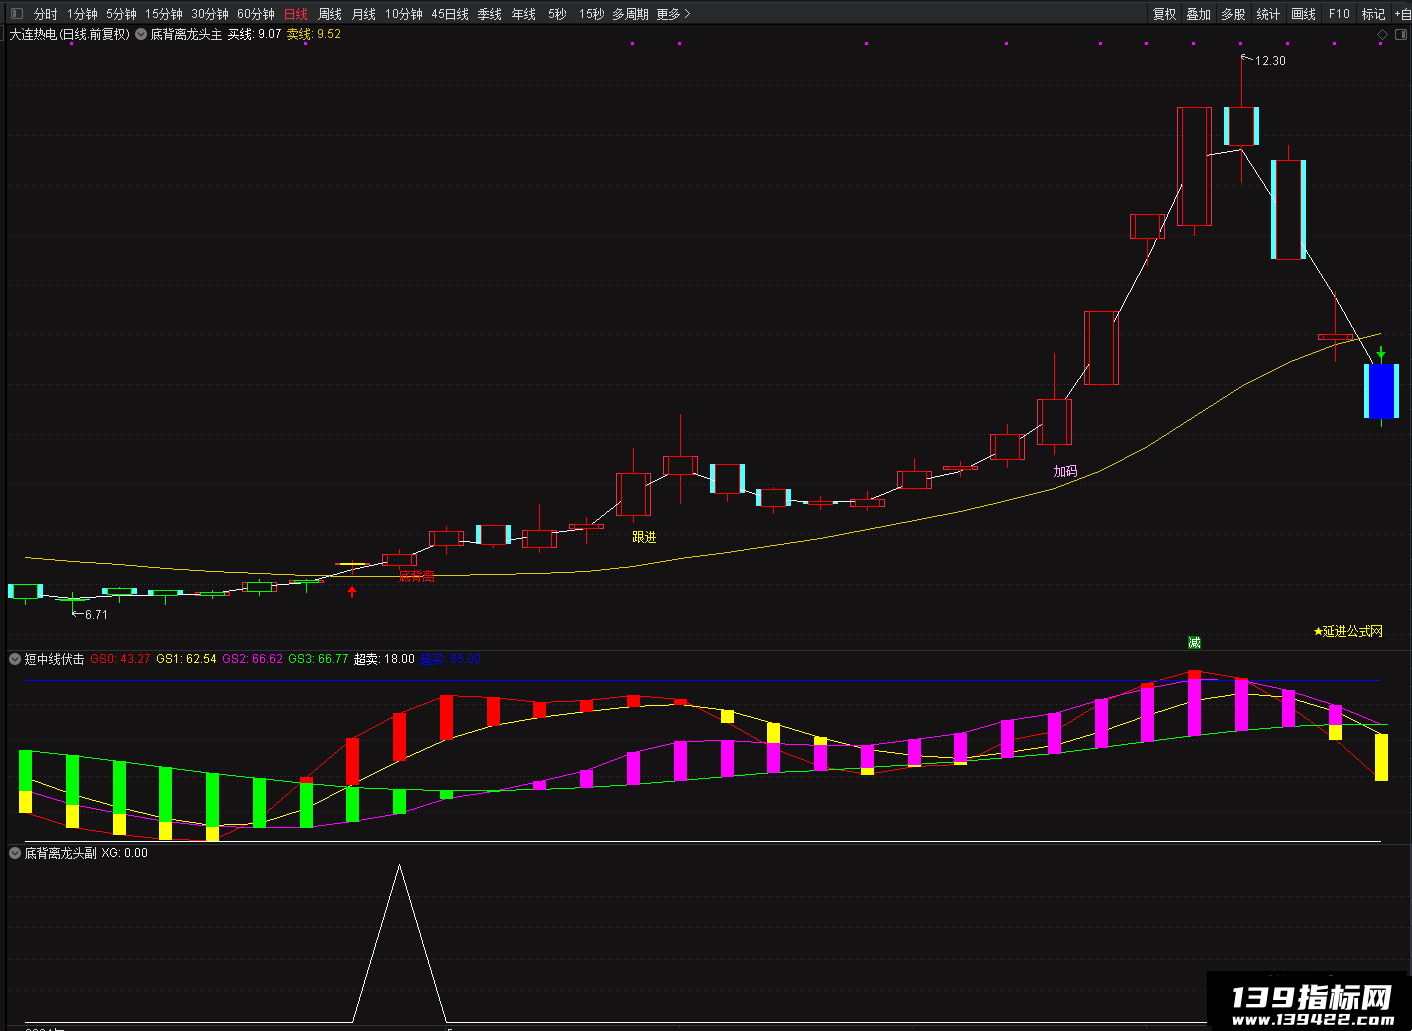Click the diamond marker icon at top right
Image resolution: width=1412 pixels, height=1031 pixels.
pyautogui.click(x=1383, y=34)
